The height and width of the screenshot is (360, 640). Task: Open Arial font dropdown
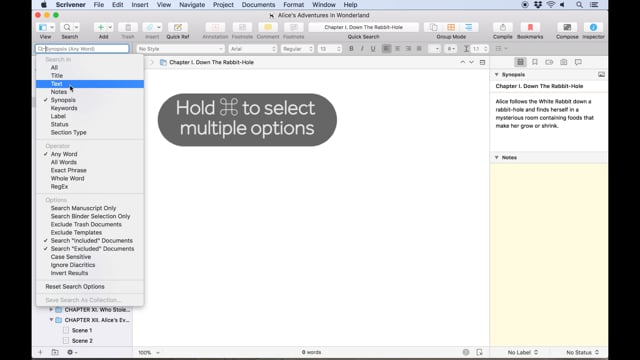pos(253,49)
